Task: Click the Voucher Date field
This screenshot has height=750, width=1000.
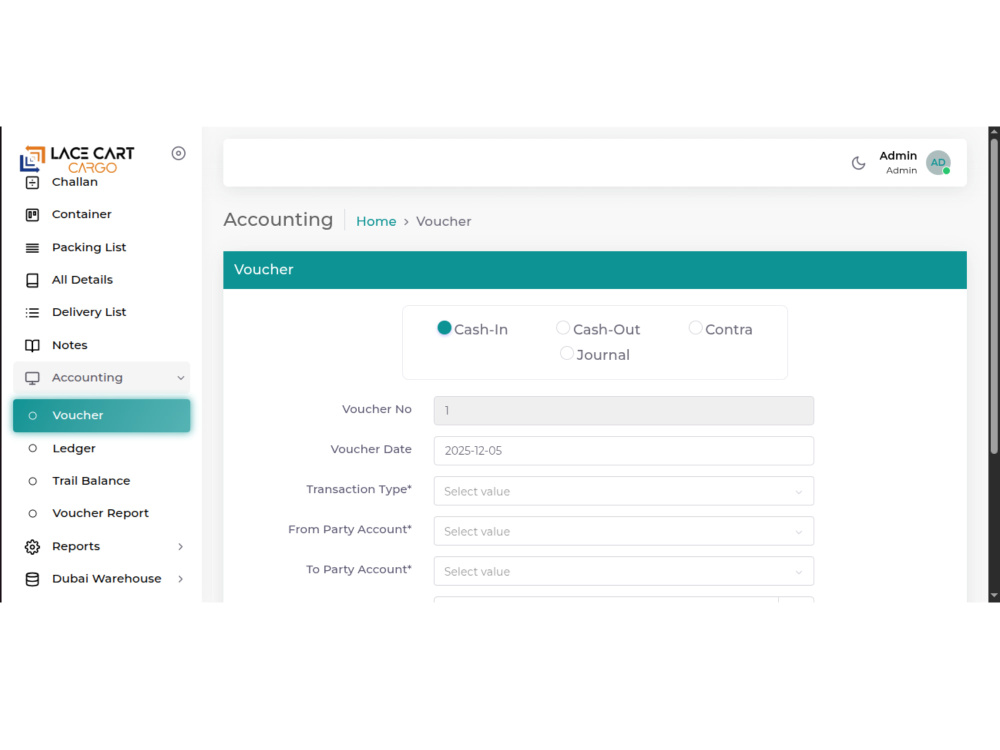Action: pyautogui.click(x=624, y=451)
